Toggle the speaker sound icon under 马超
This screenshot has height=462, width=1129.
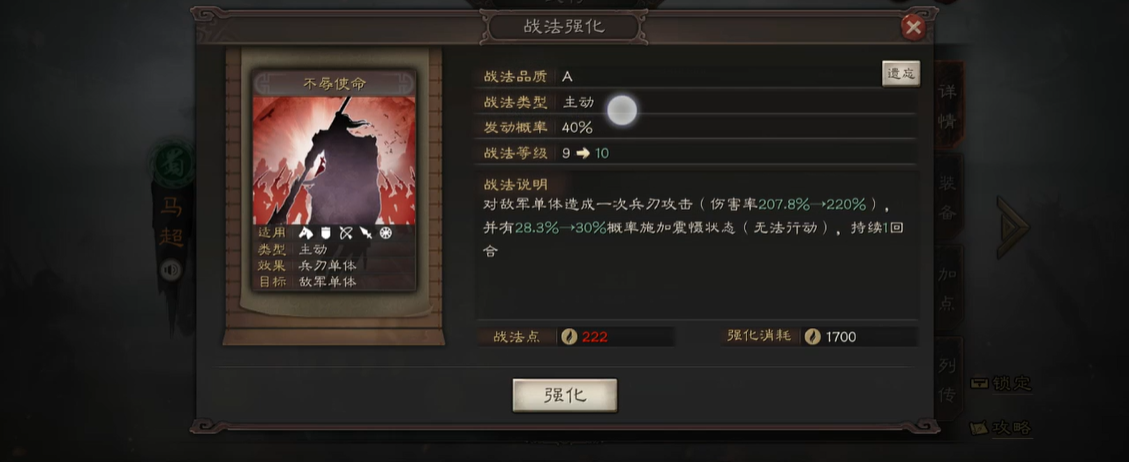pyautogui.click(x=171, y=271)
